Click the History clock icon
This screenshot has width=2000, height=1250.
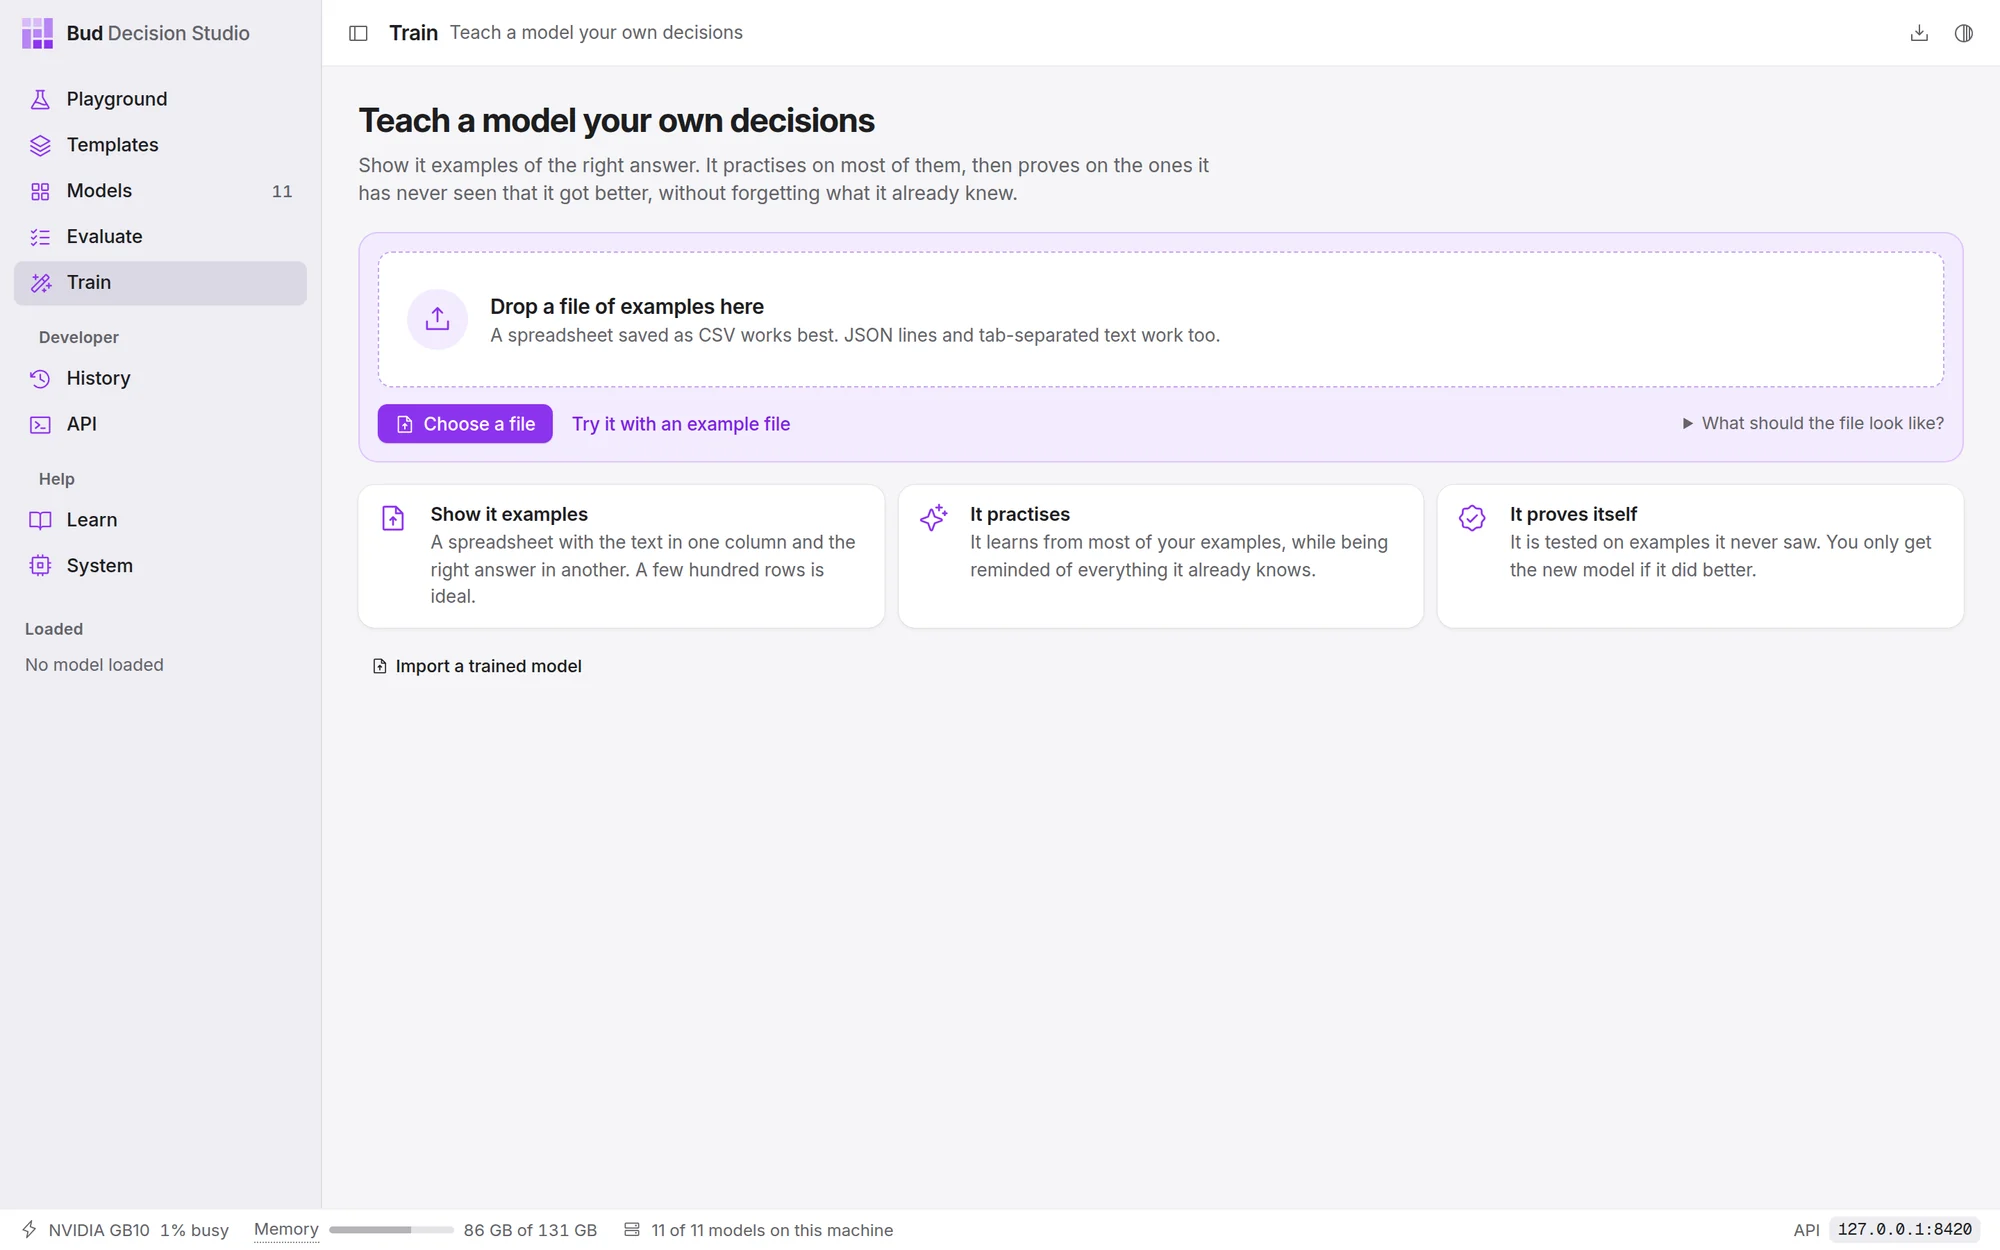click(40, 378)
